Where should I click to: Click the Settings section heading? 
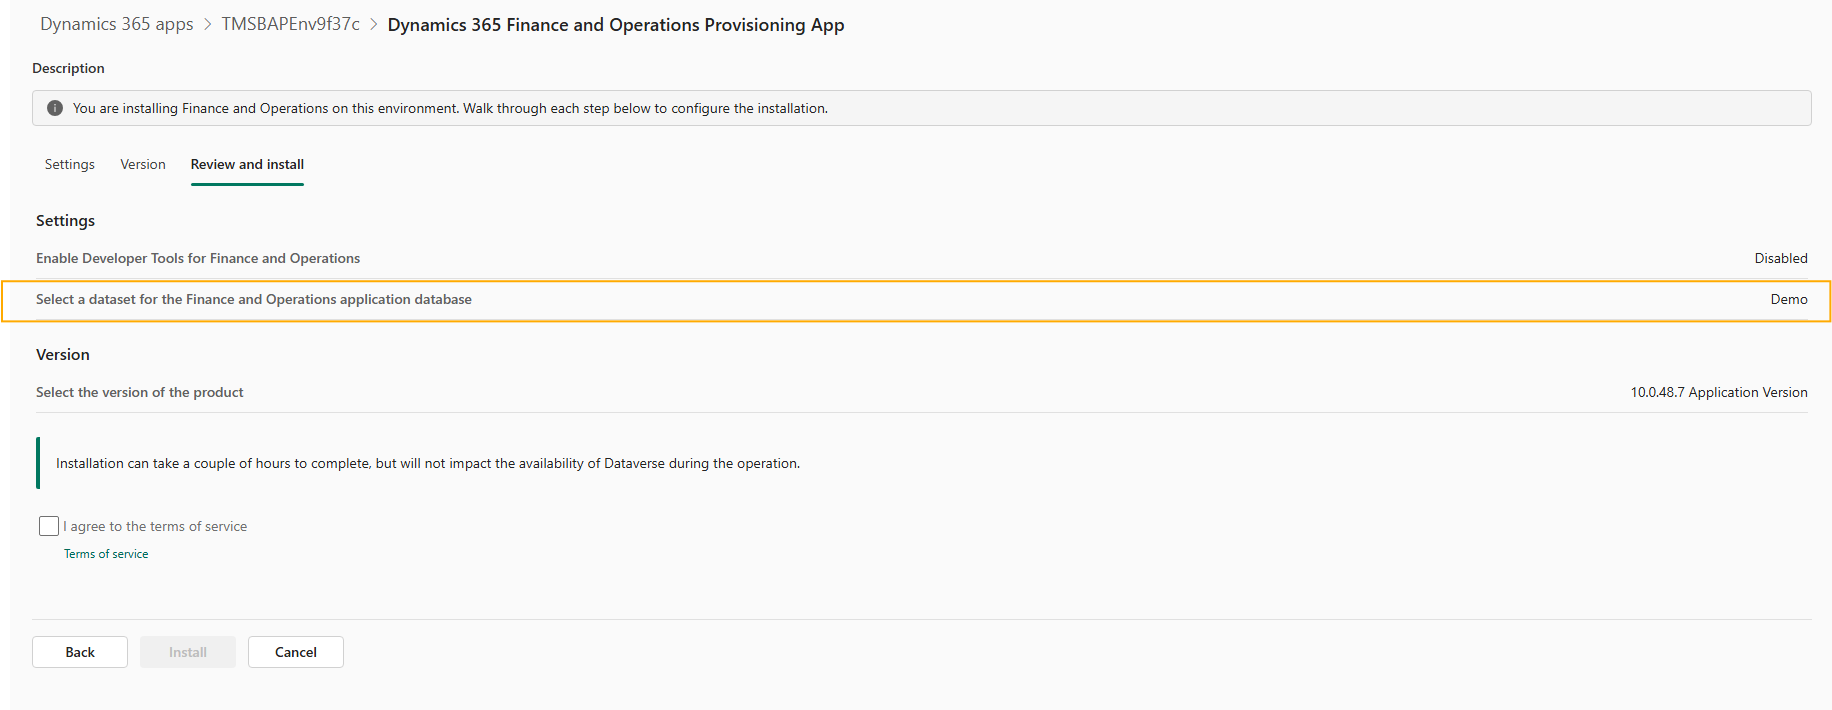click(x=65, y=221)
